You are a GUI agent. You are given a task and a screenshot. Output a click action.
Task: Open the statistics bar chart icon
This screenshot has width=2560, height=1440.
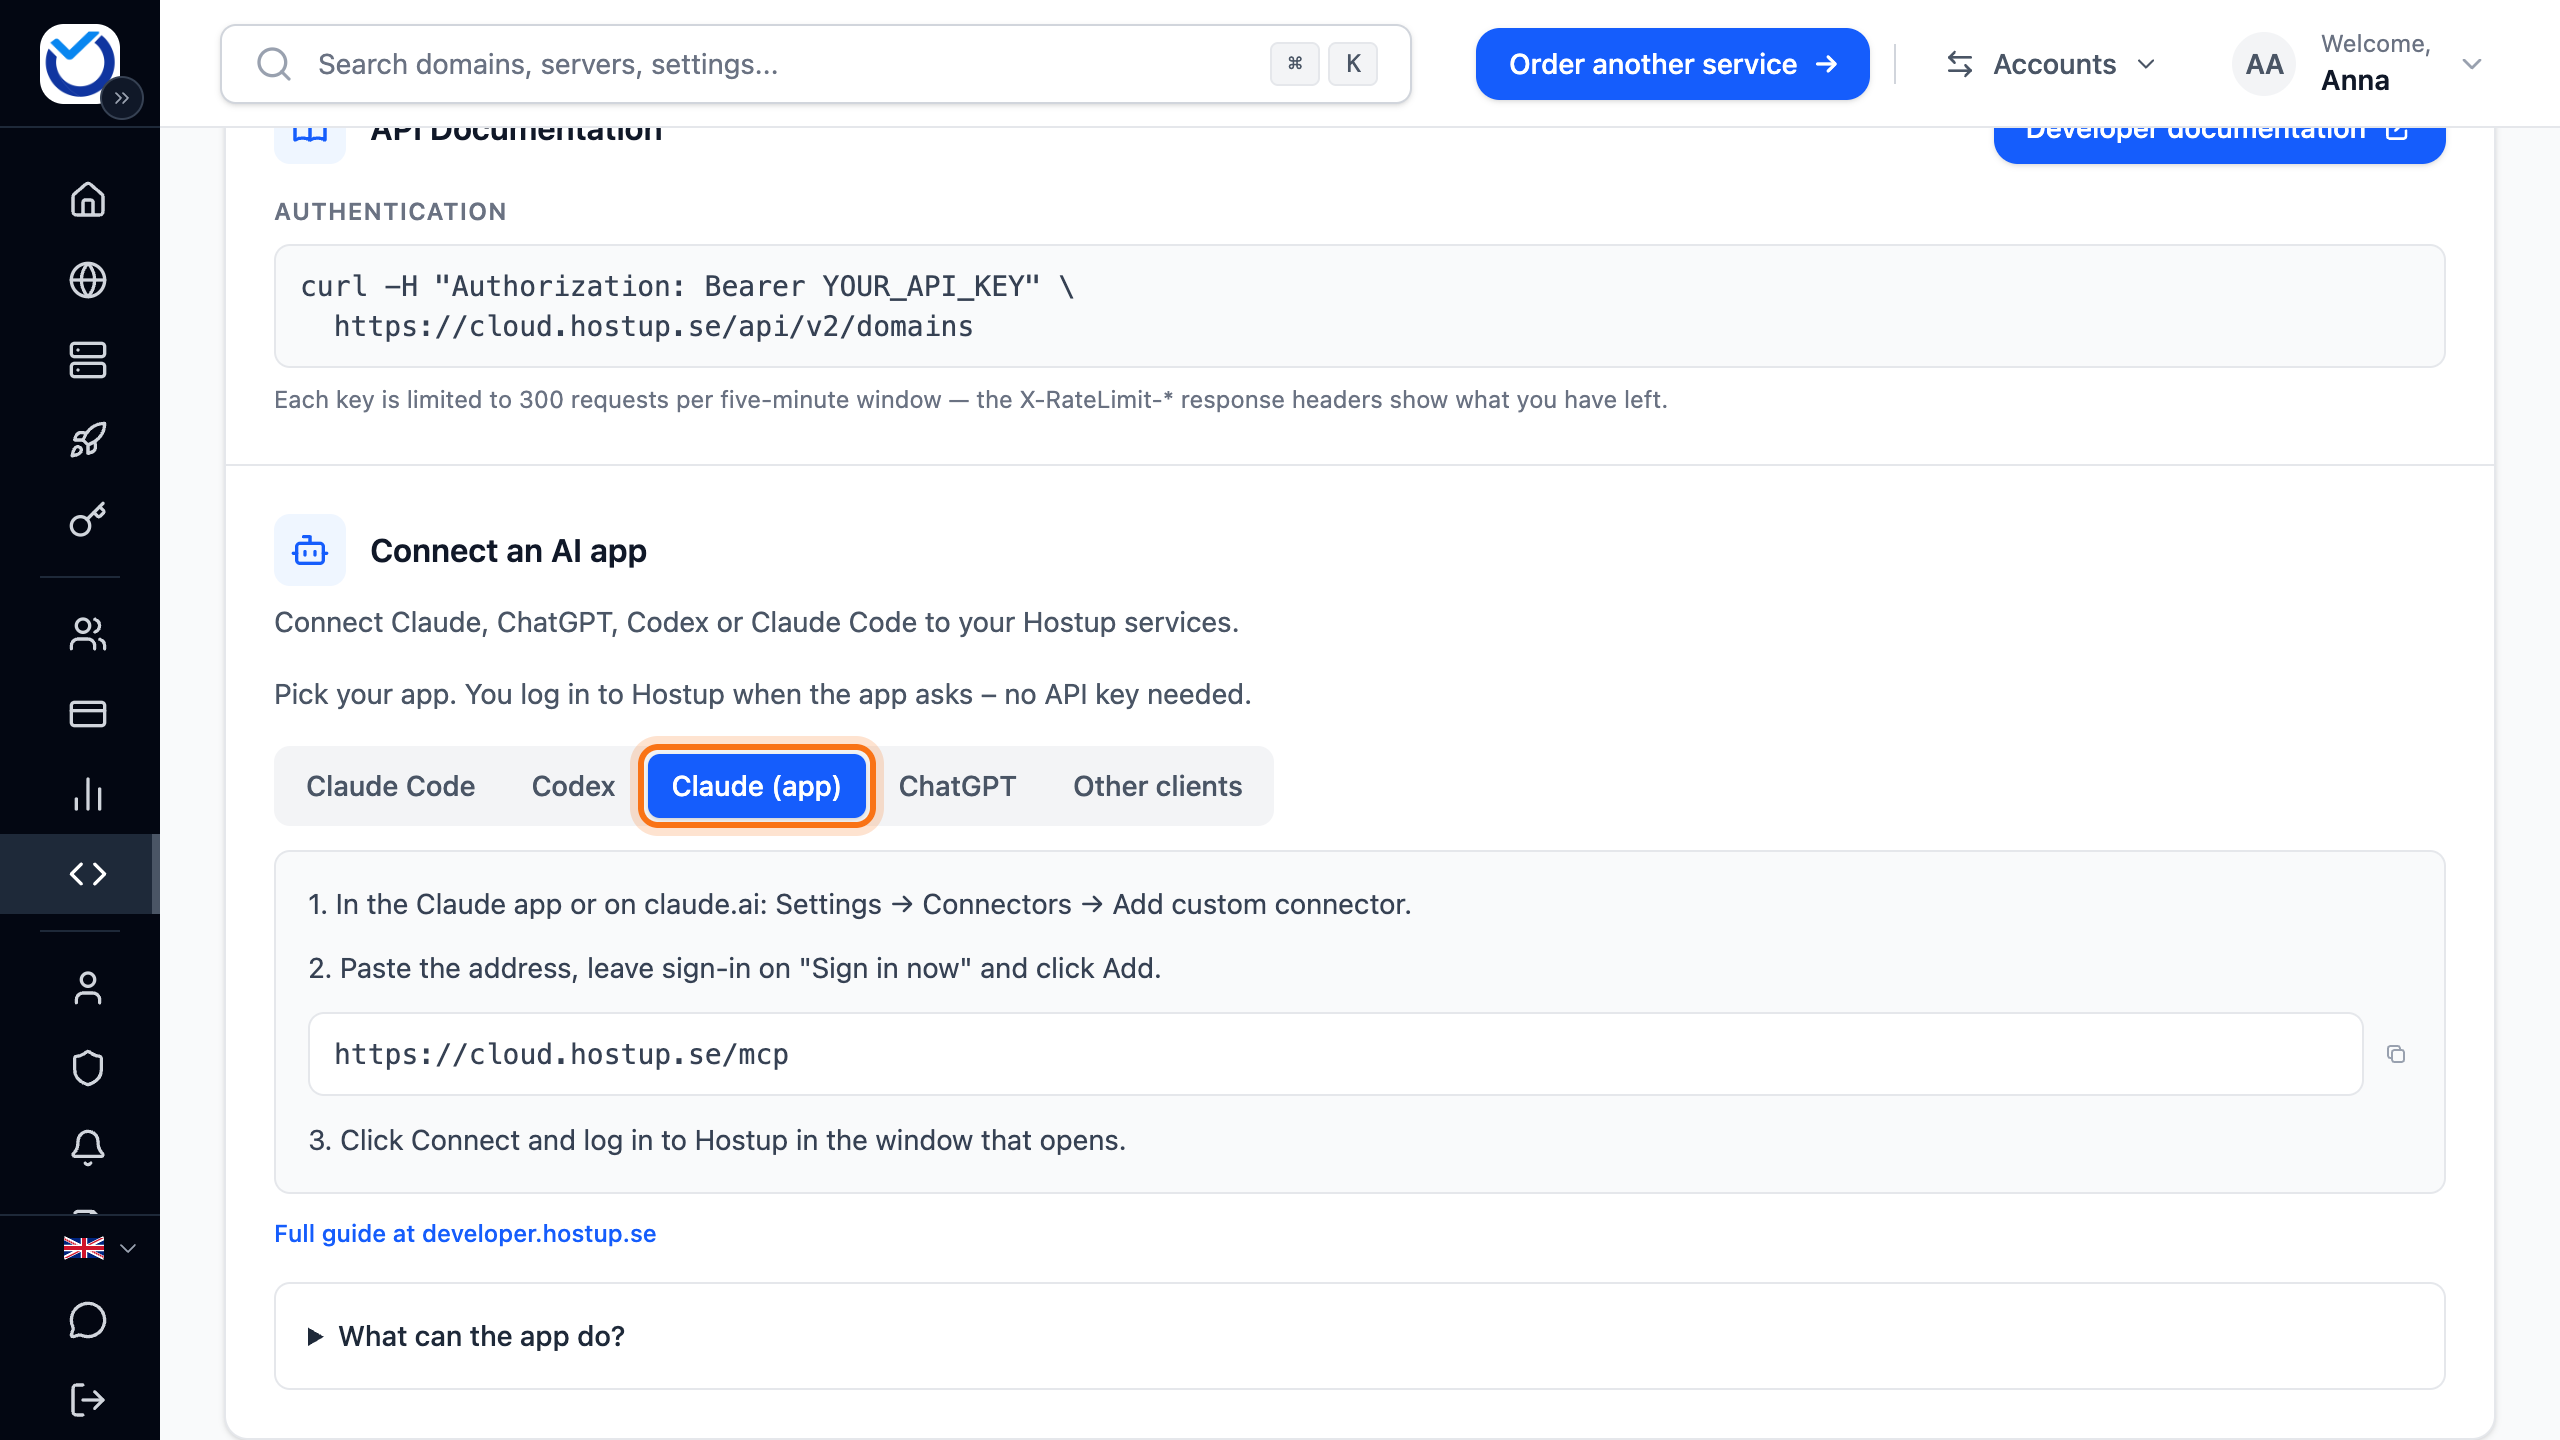(88, 794)
